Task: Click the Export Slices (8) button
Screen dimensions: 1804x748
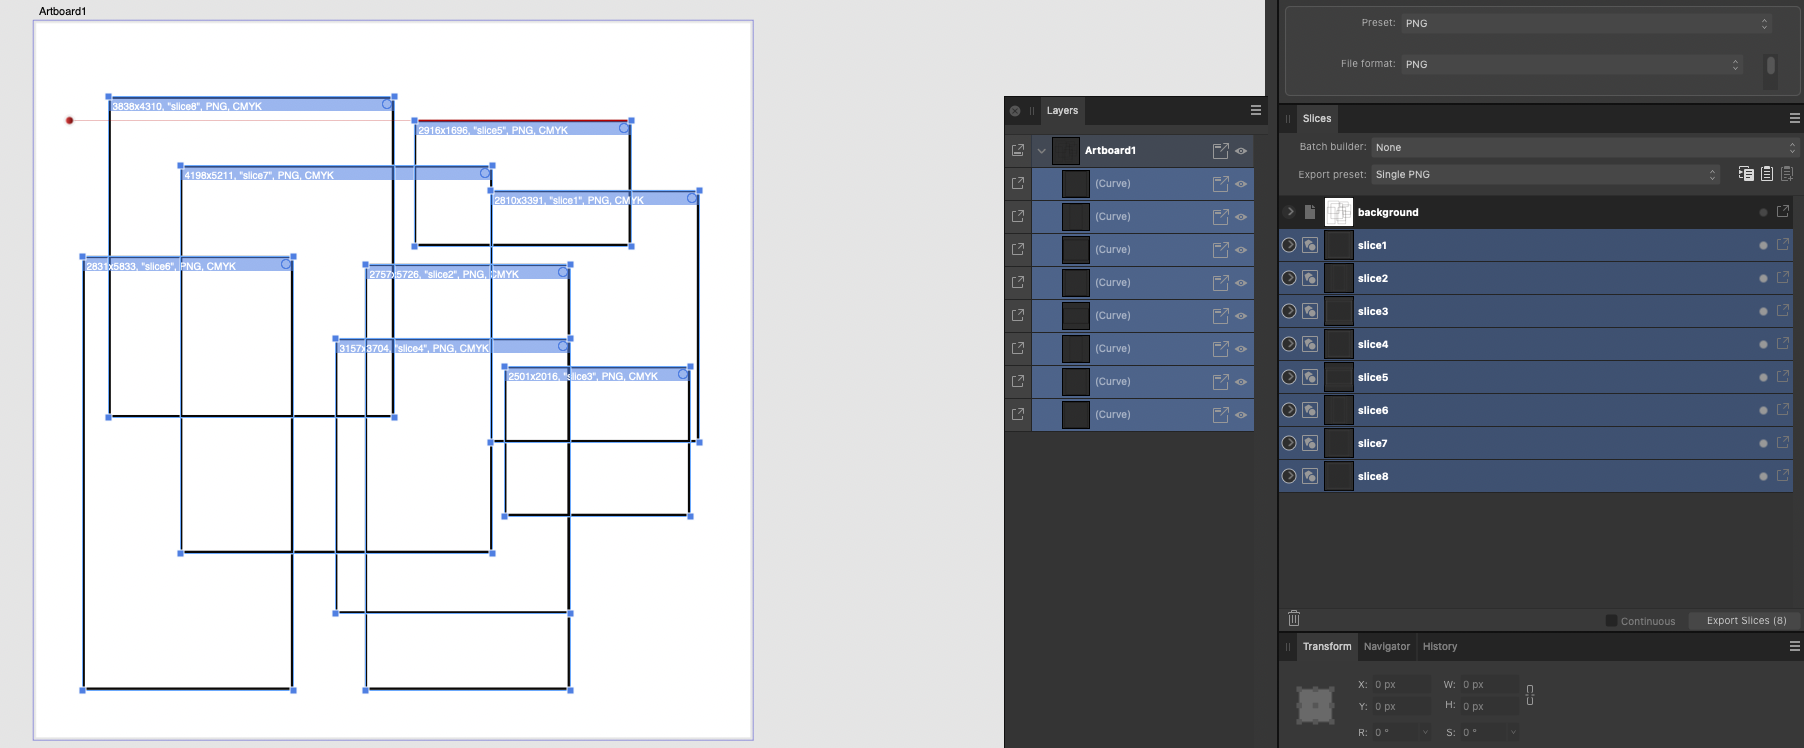Action: point(1746,621)
